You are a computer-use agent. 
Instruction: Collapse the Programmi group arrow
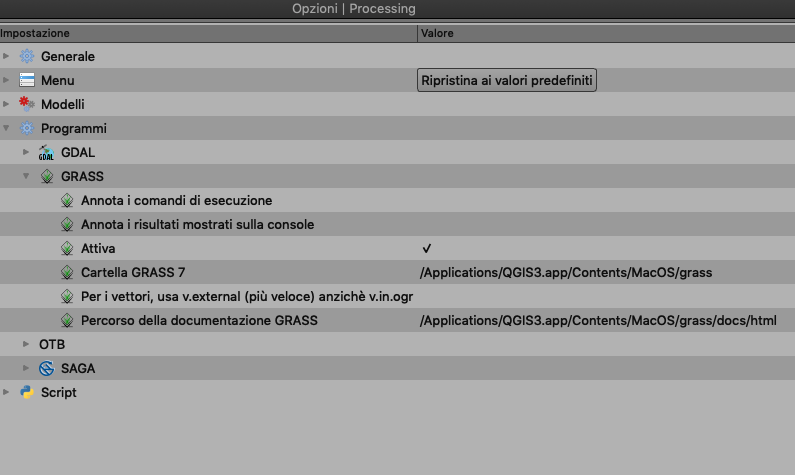click(x=6, y=128)
